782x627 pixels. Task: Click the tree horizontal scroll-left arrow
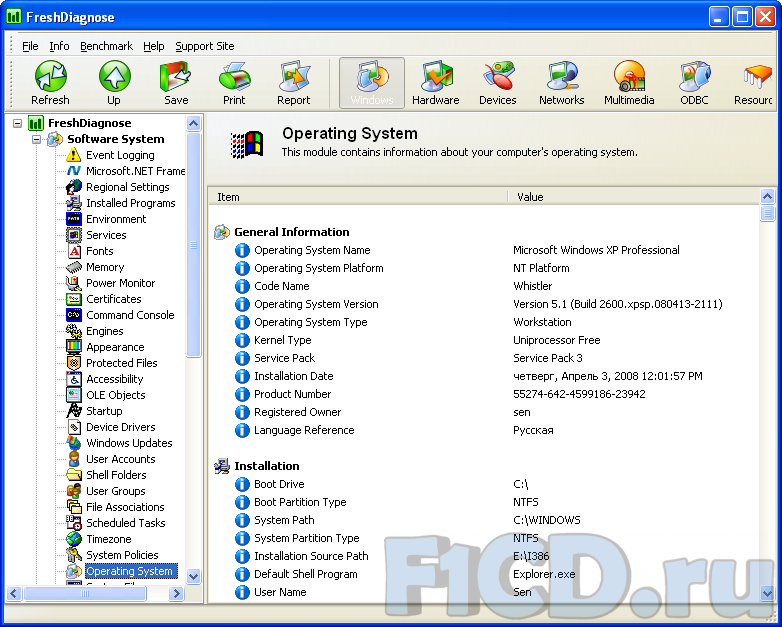coord(13,594)
